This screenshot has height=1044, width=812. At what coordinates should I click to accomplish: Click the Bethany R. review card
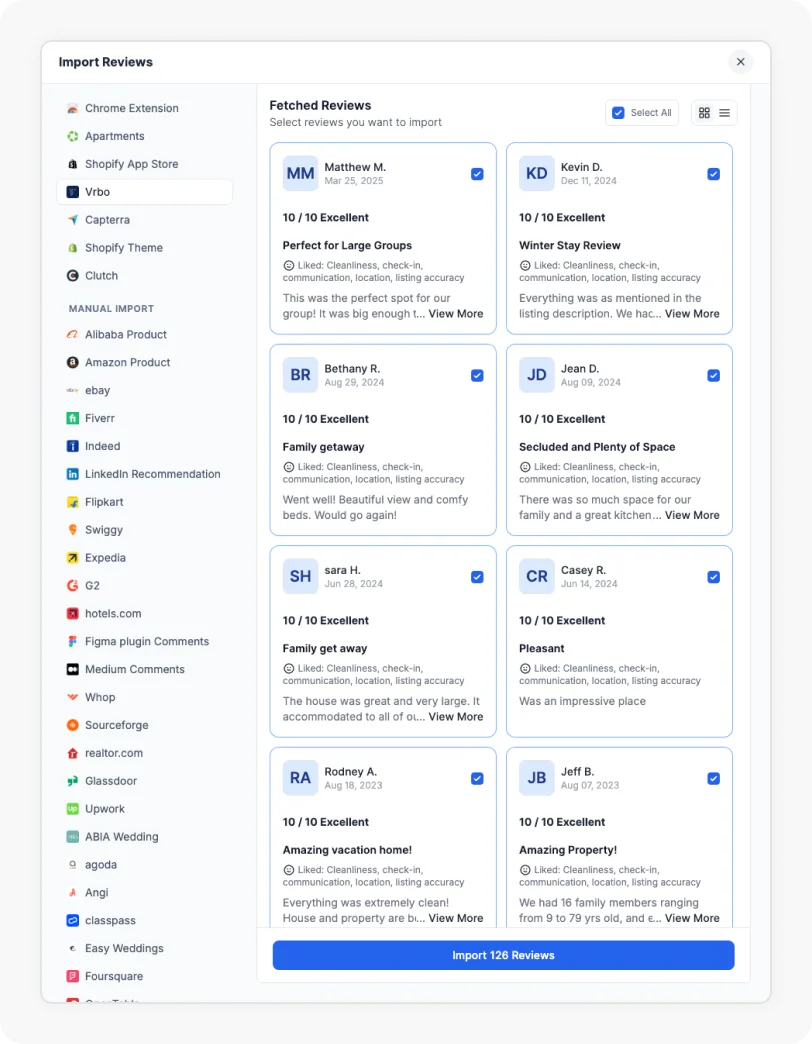(383, 440)
